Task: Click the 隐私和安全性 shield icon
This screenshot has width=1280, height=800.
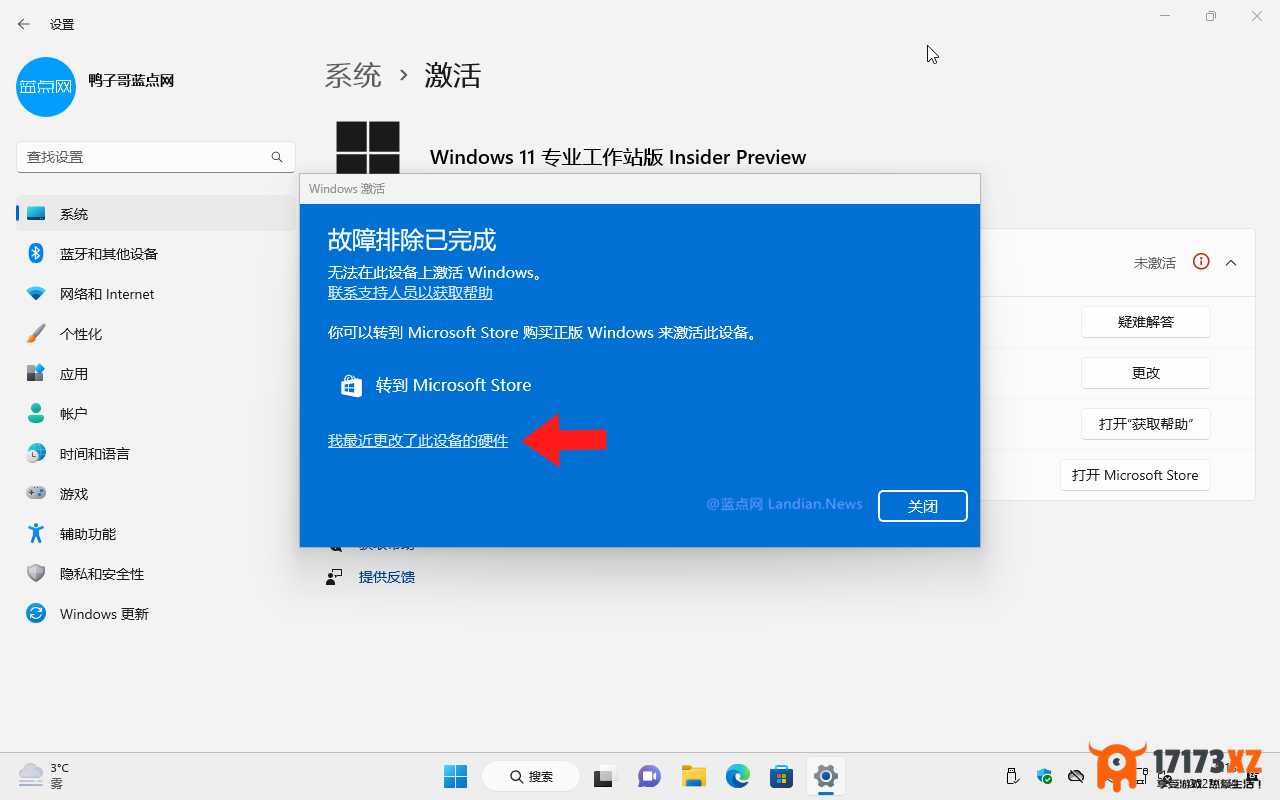Action: click(x=36, y=573)
